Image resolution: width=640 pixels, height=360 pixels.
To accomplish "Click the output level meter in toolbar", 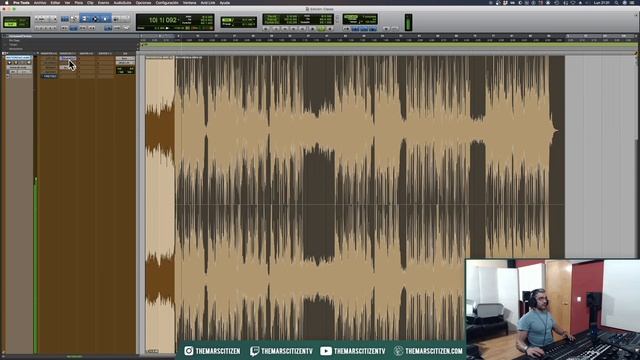I will [x=408, y=22].
